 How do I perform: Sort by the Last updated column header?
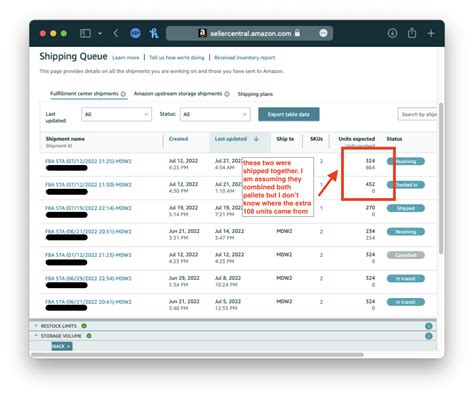[x=231, y=139]
